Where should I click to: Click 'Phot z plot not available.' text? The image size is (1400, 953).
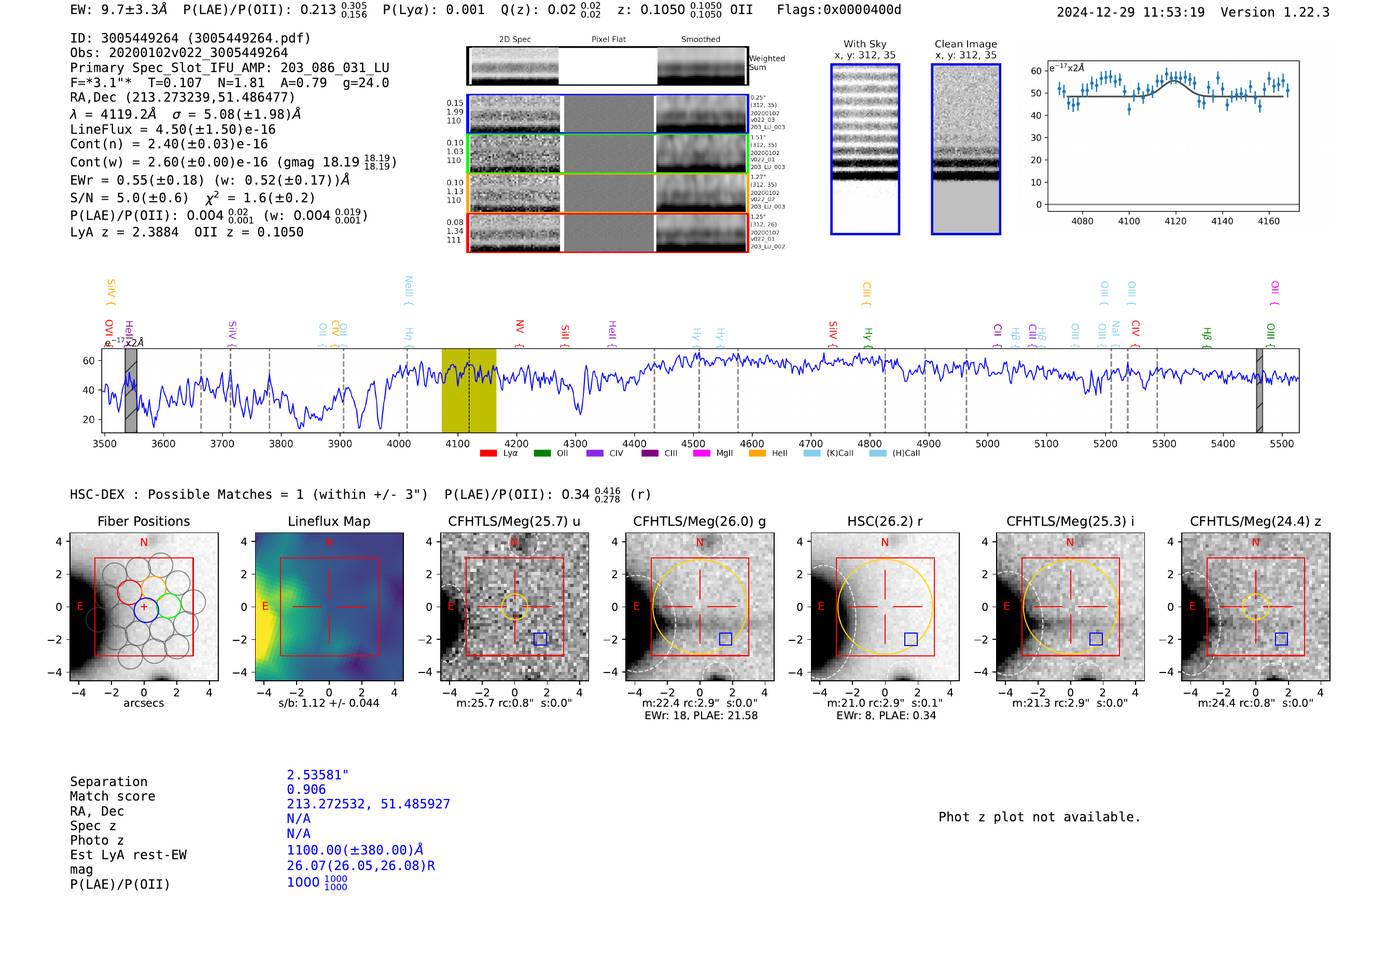coord(1039,817)
